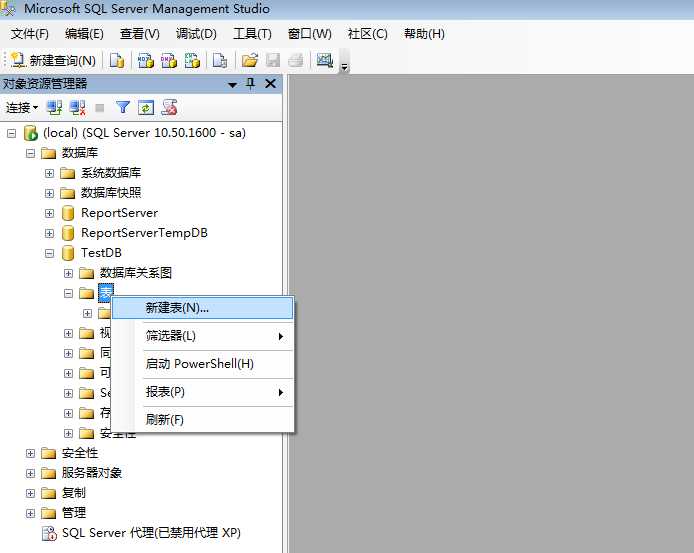Open the 报表(P) submenu
Screen dimensions: 694x553
203,392
